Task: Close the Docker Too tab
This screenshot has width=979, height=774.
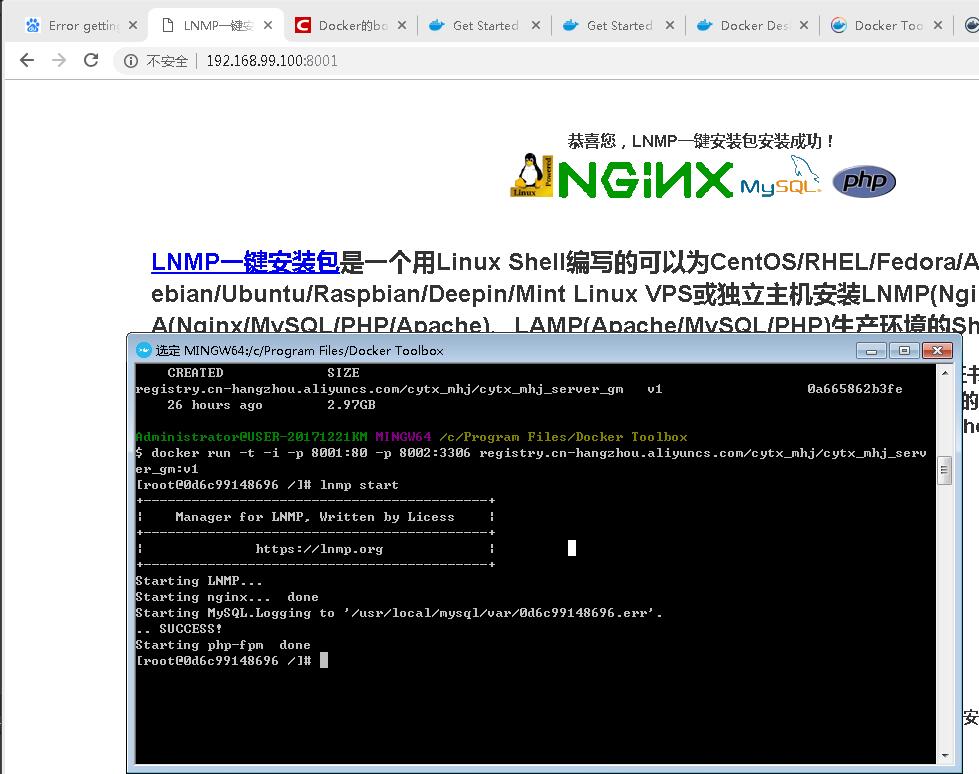Action: (x=938, y=26)
